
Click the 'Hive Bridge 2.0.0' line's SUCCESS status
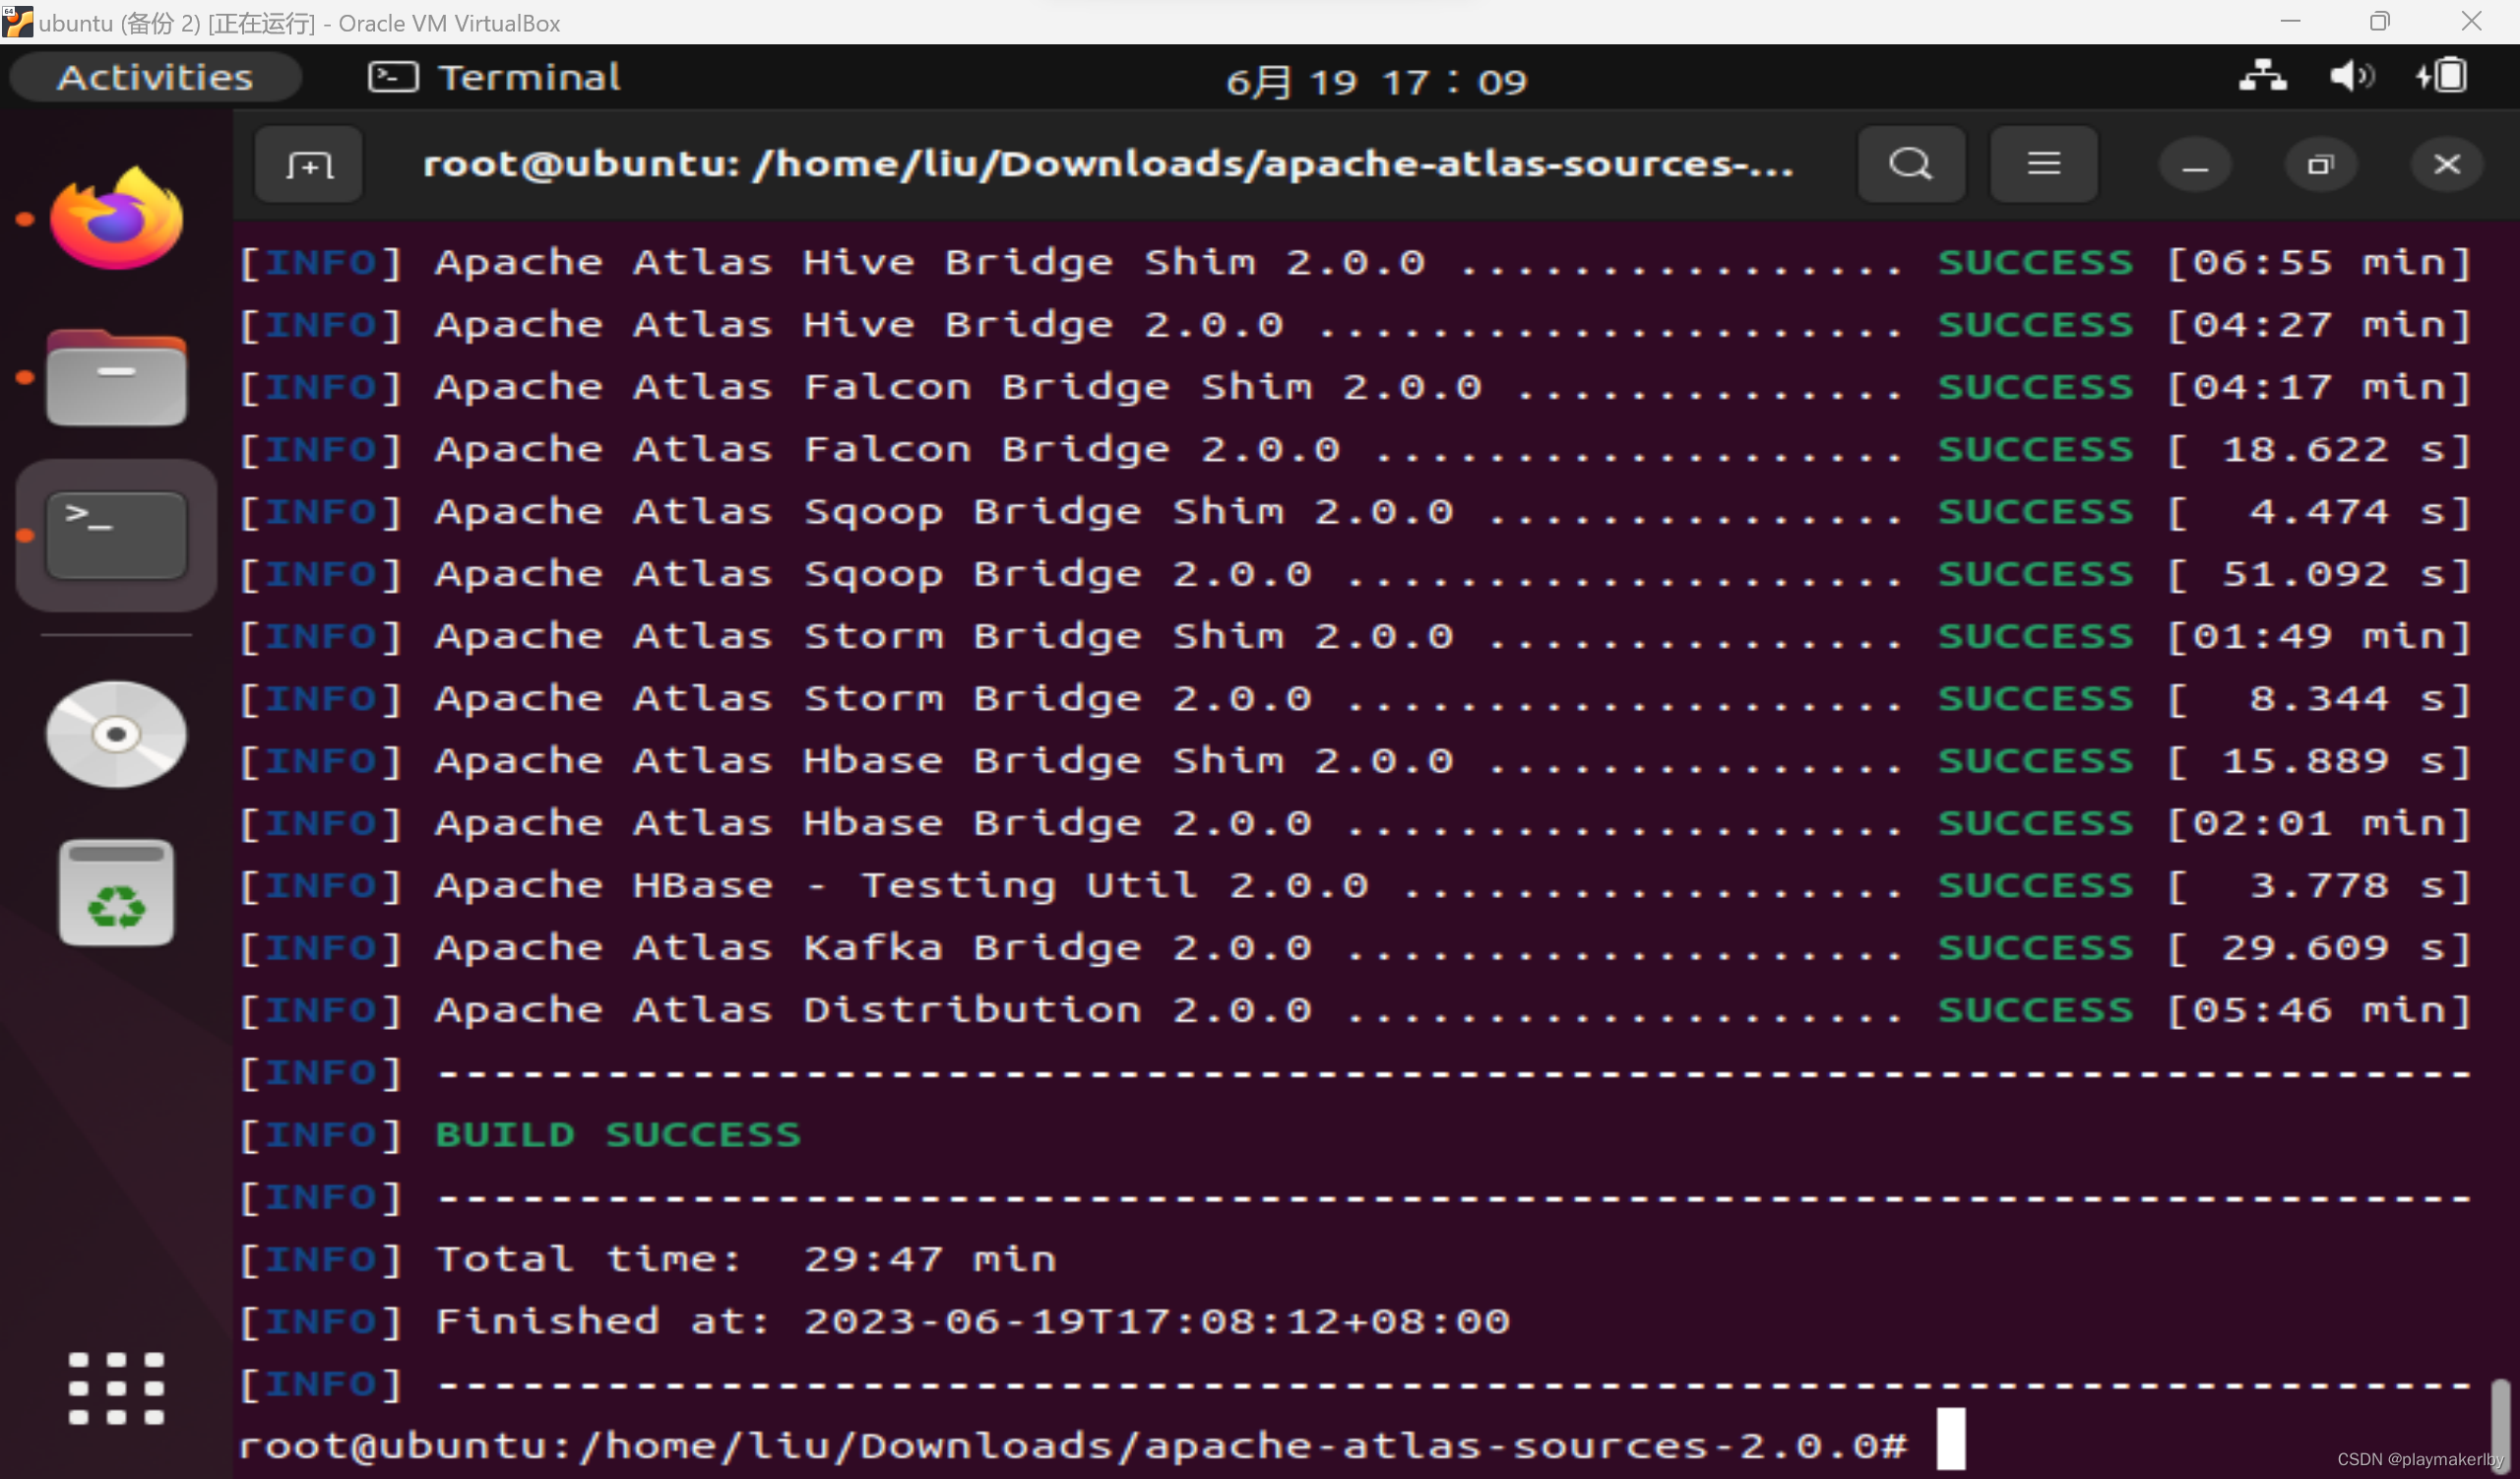[x=2035, y=325]
